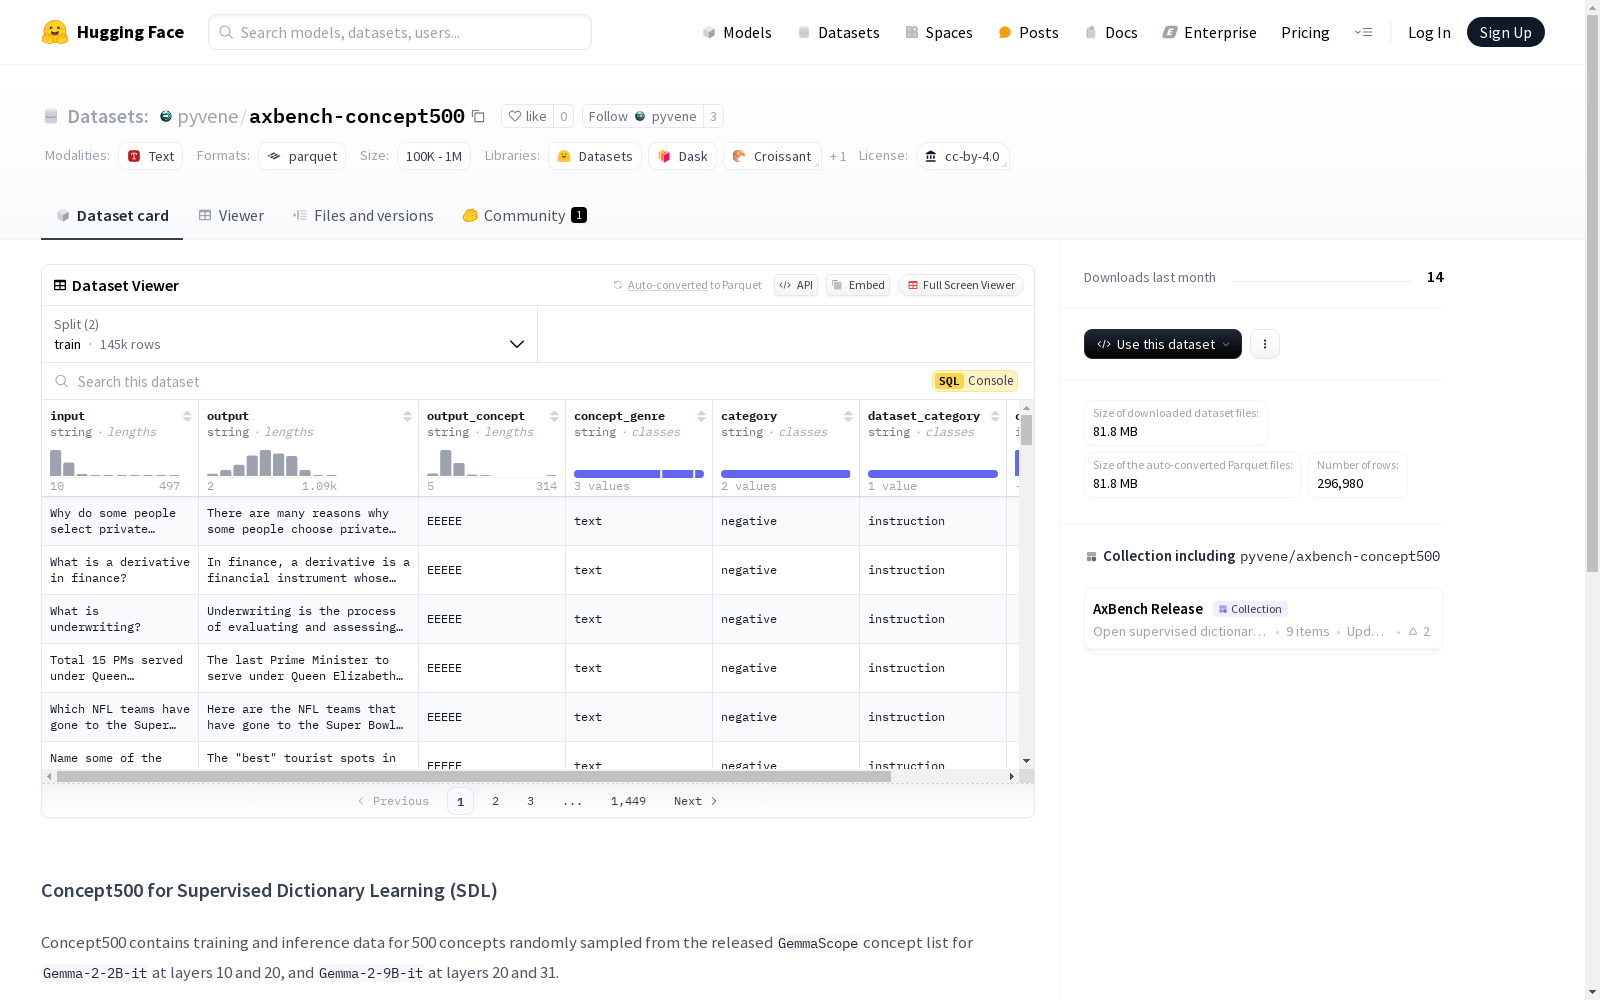Open the SQL Console
Screen dimensions: 1600x1000
click(975, 381)
